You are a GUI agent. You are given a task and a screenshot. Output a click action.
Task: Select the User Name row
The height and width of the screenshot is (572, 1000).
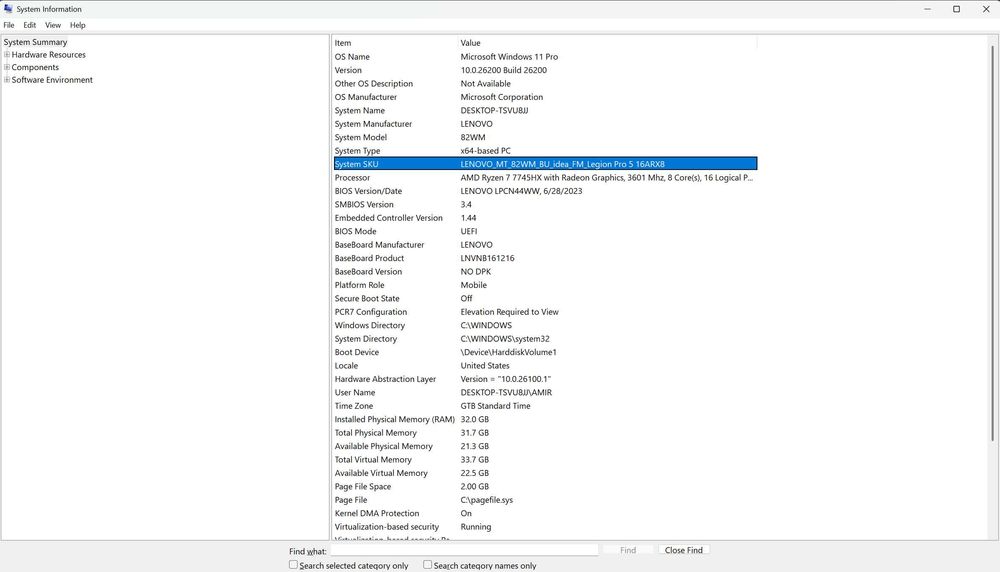point(545,392)
